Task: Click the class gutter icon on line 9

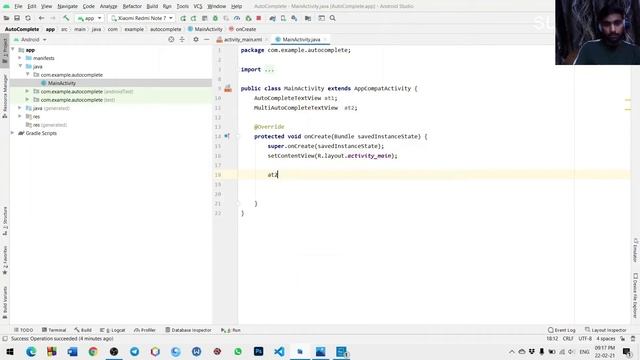Action: [228, 88]
